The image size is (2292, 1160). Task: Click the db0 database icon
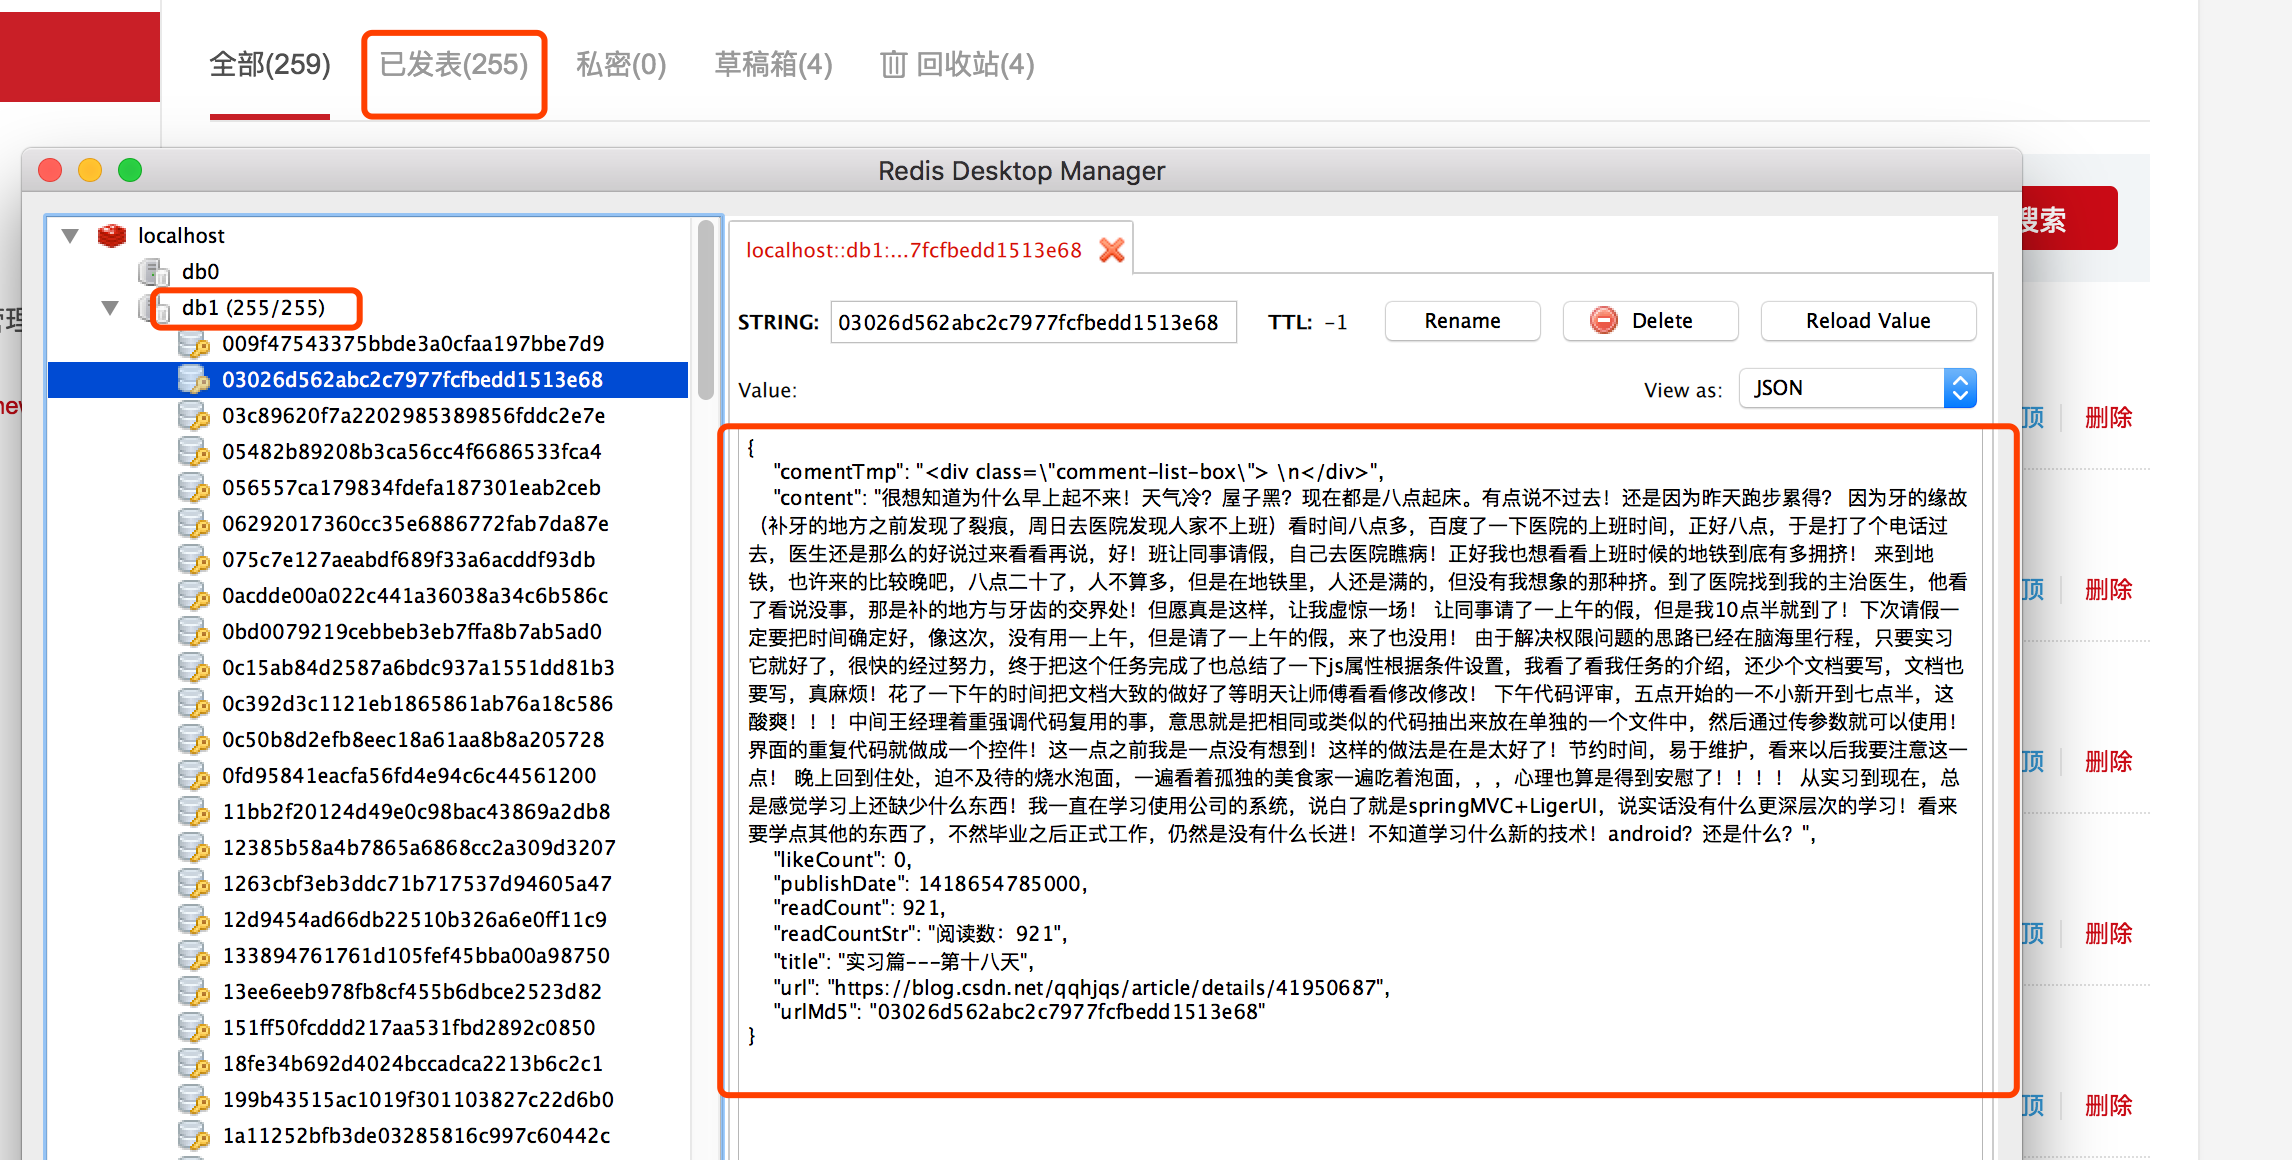point(154,272)
